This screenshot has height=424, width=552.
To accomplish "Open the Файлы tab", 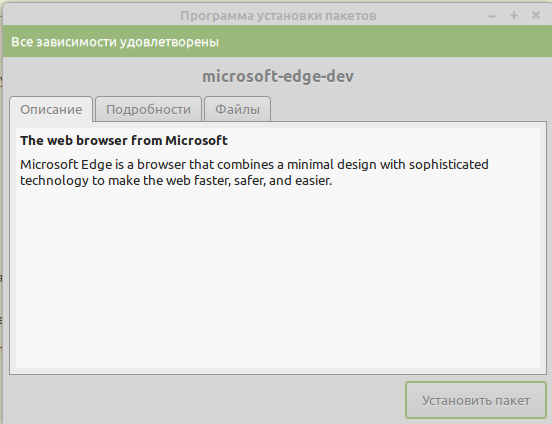I will (x=237, y=109).
